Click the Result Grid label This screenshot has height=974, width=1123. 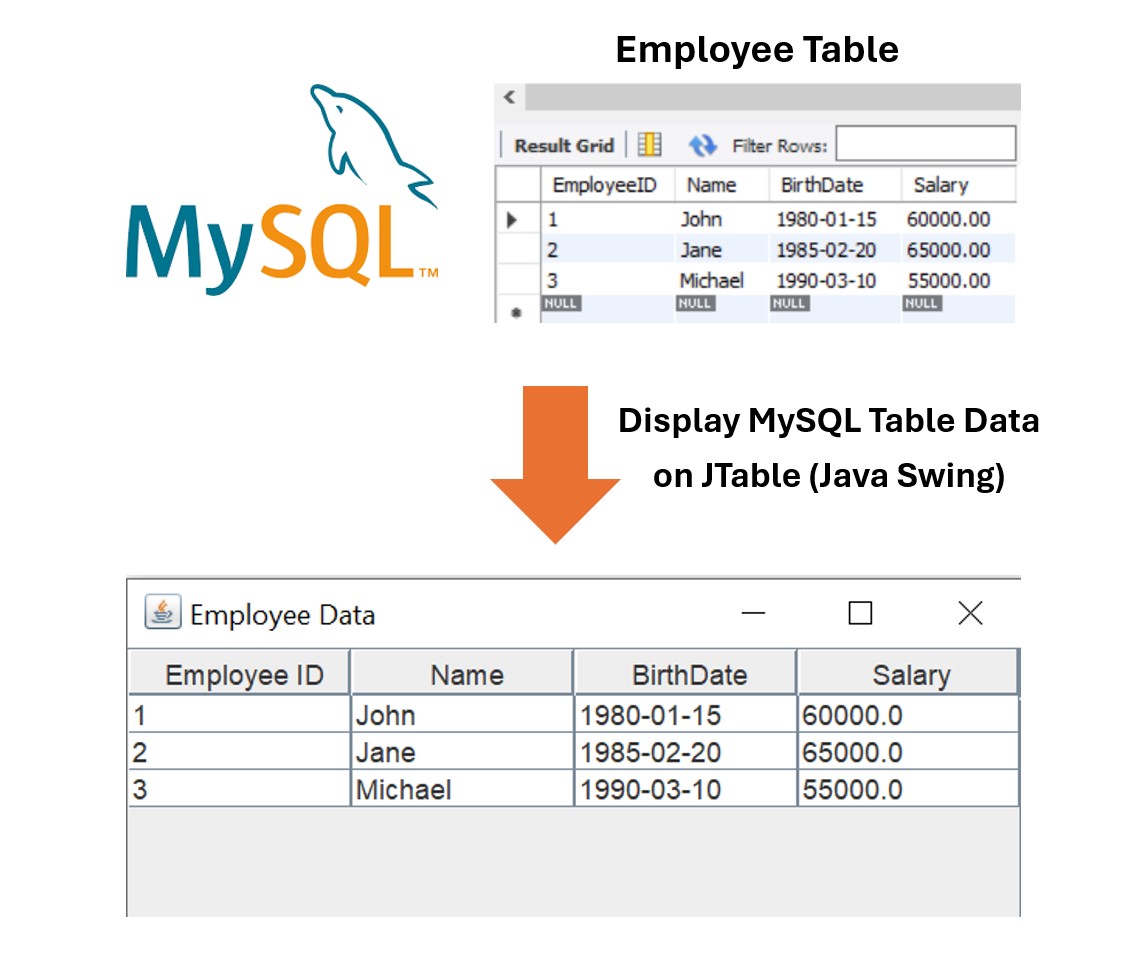coord(564,145)
